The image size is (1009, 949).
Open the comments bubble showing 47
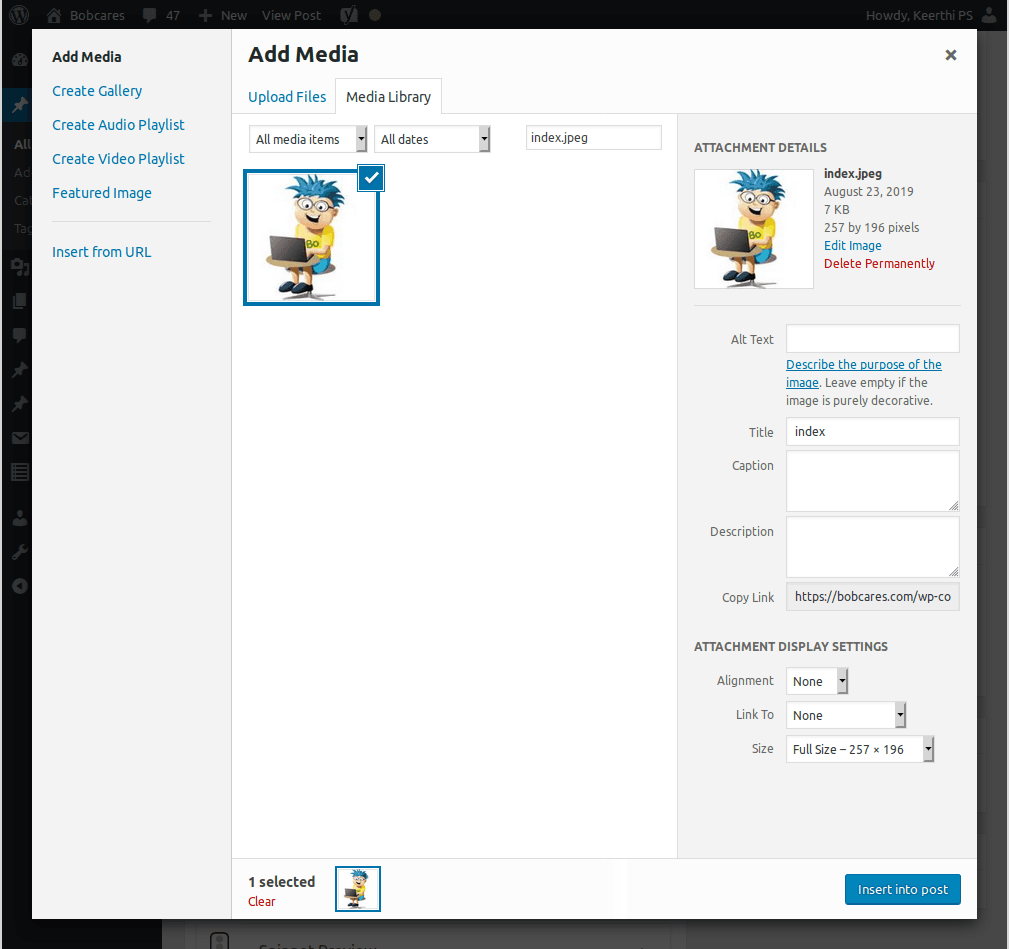click(150, 15)
